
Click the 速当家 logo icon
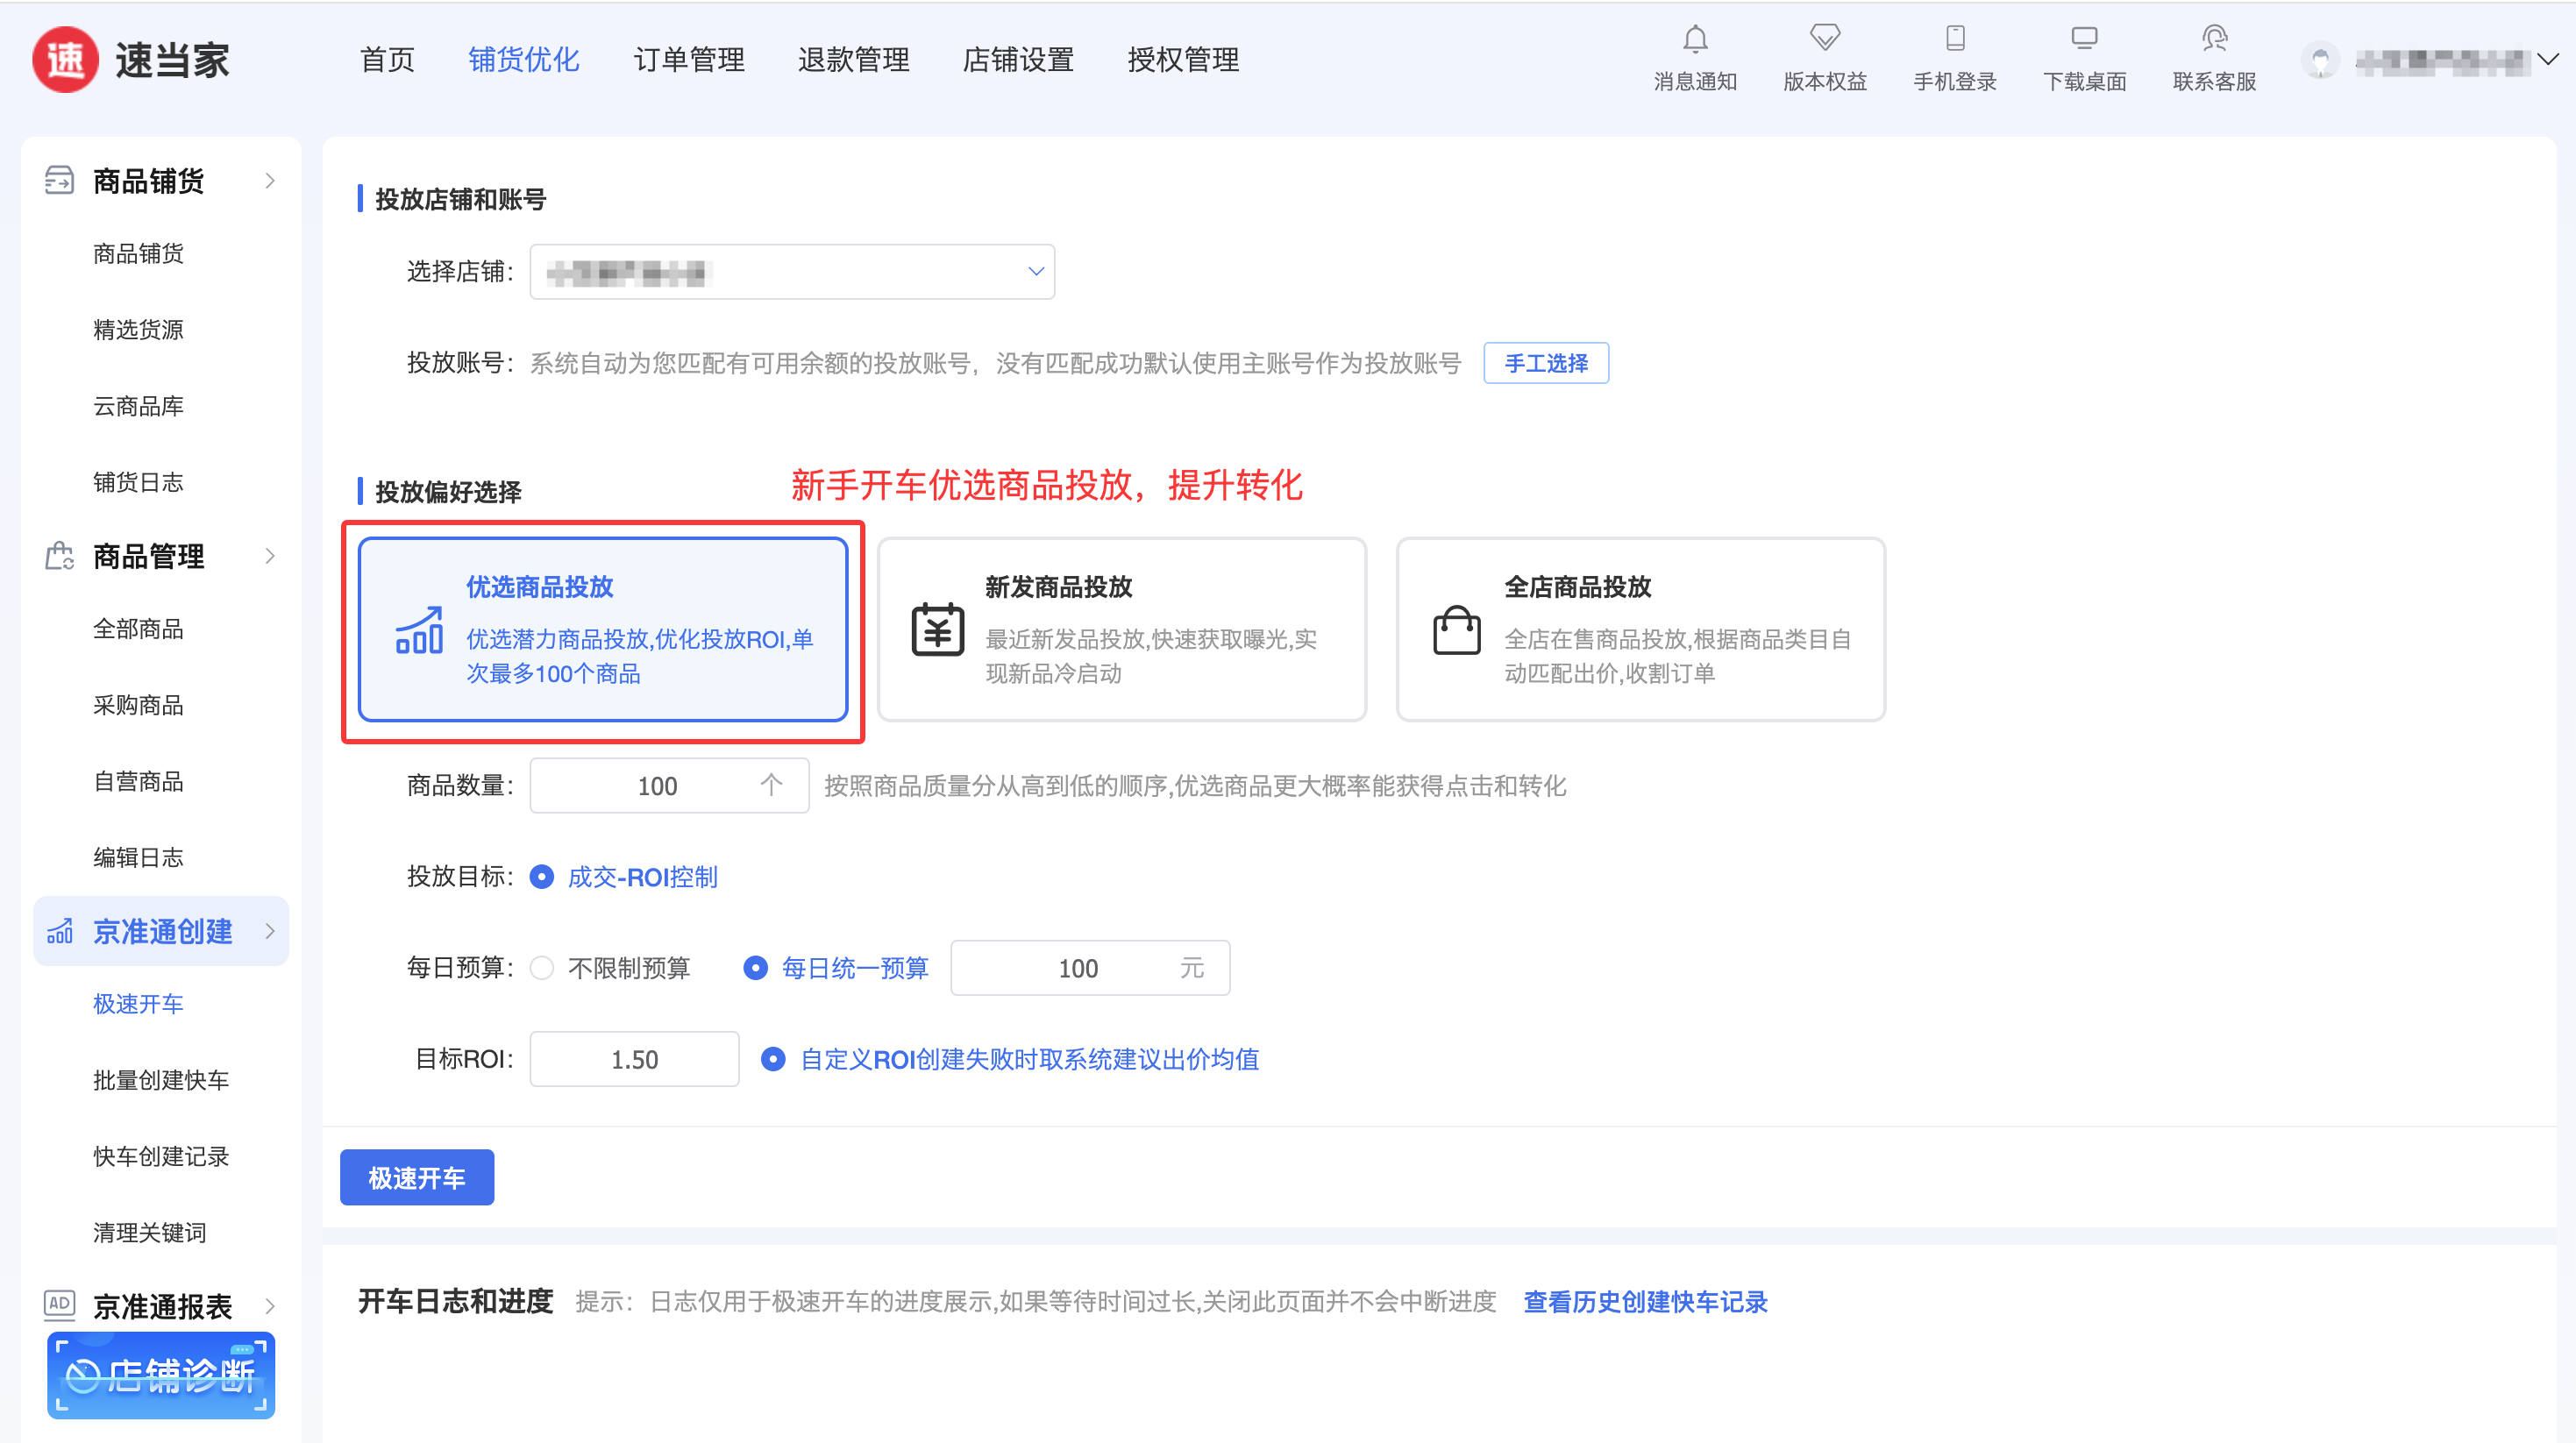tap(66, 60)
